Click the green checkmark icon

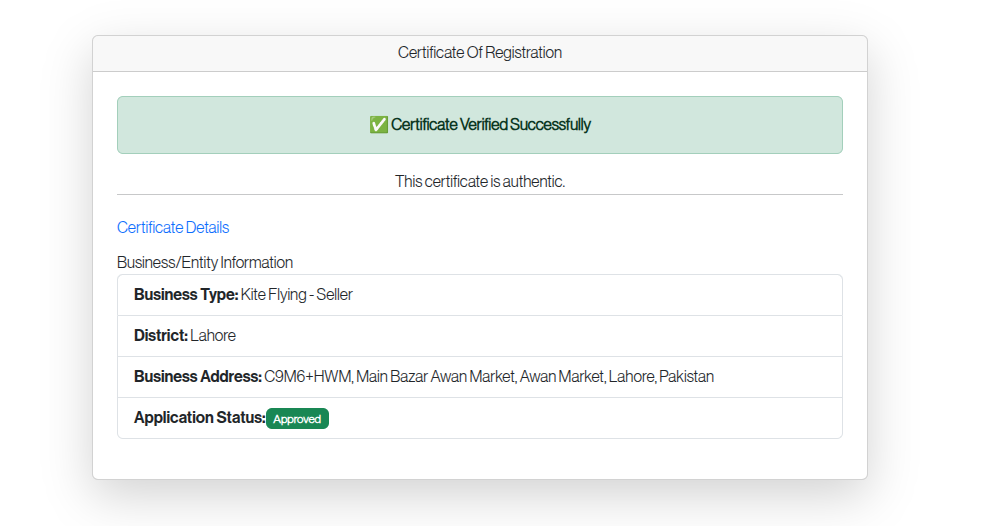coord(378,125)
